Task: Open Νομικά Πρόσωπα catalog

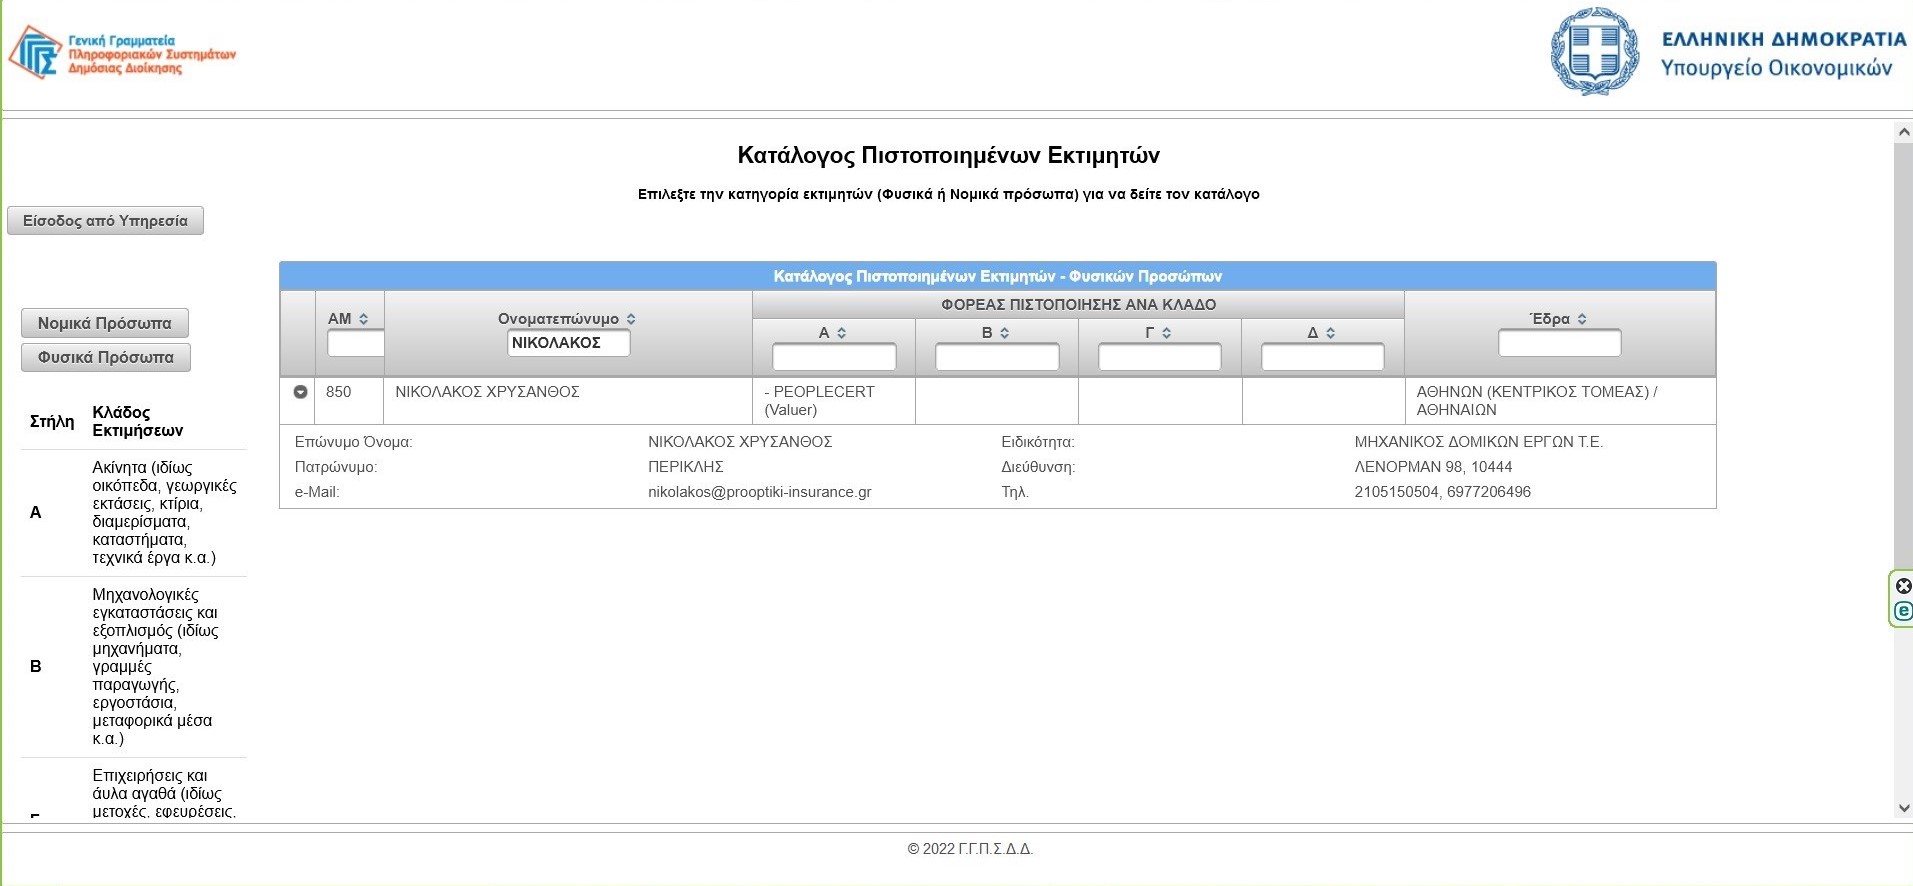Action: coord(105,323)
